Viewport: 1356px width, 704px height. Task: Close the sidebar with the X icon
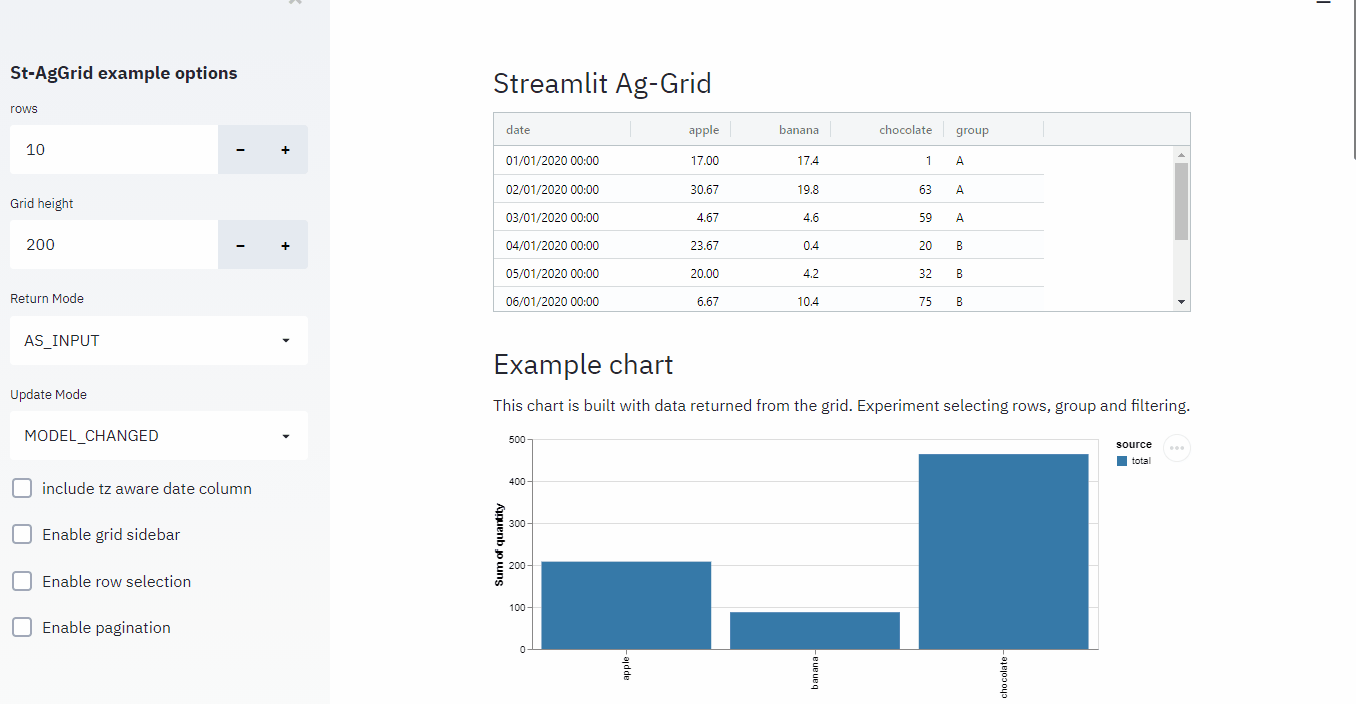(x=295, y=3)
